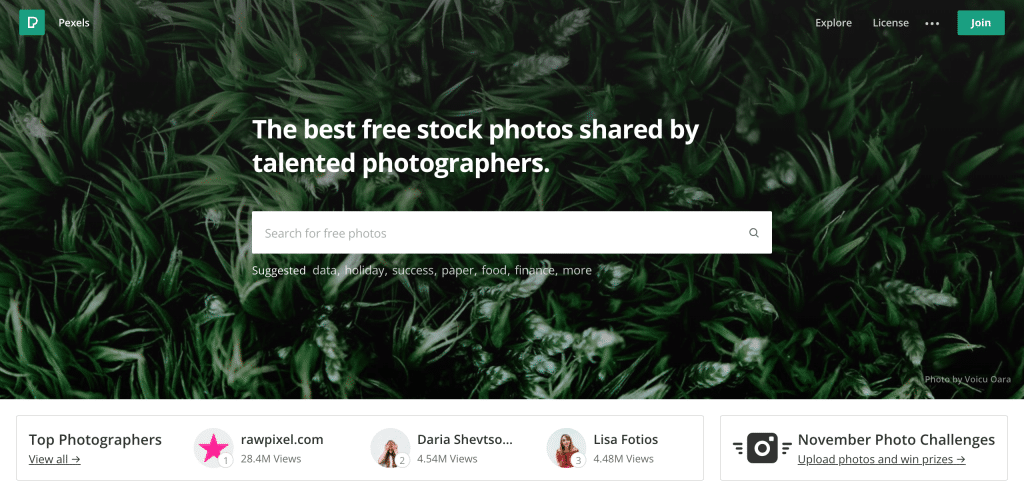Click 'View all' top photographers link

pos(55,459)
